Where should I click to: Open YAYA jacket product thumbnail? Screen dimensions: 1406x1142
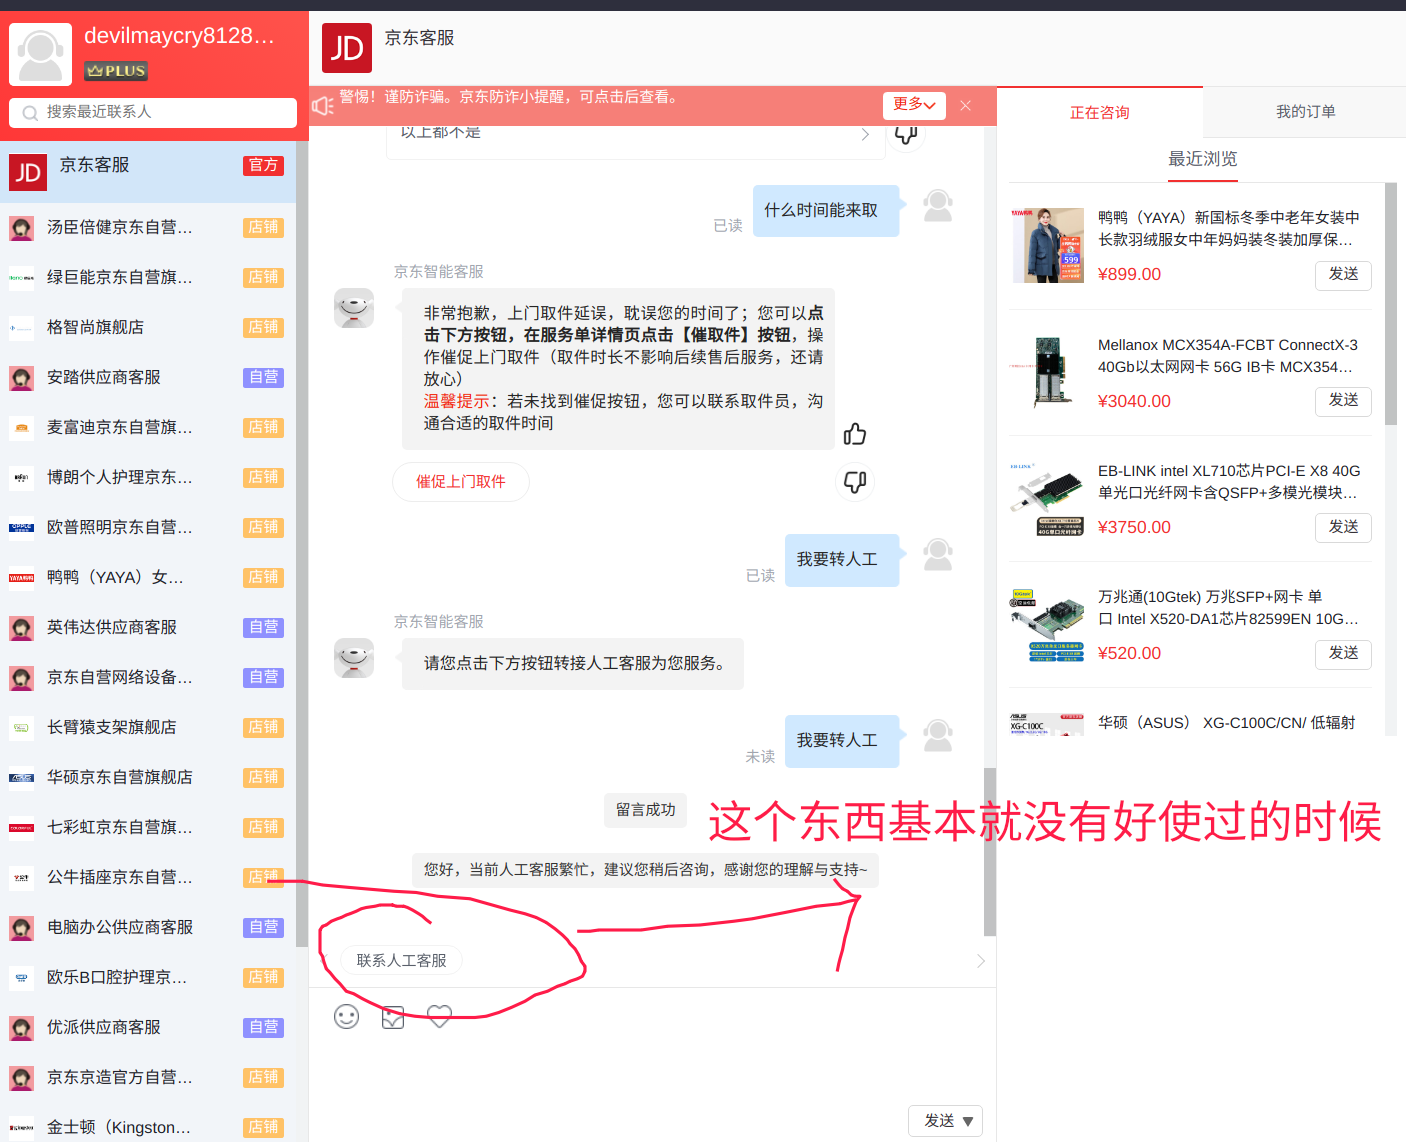point(1047,246)
